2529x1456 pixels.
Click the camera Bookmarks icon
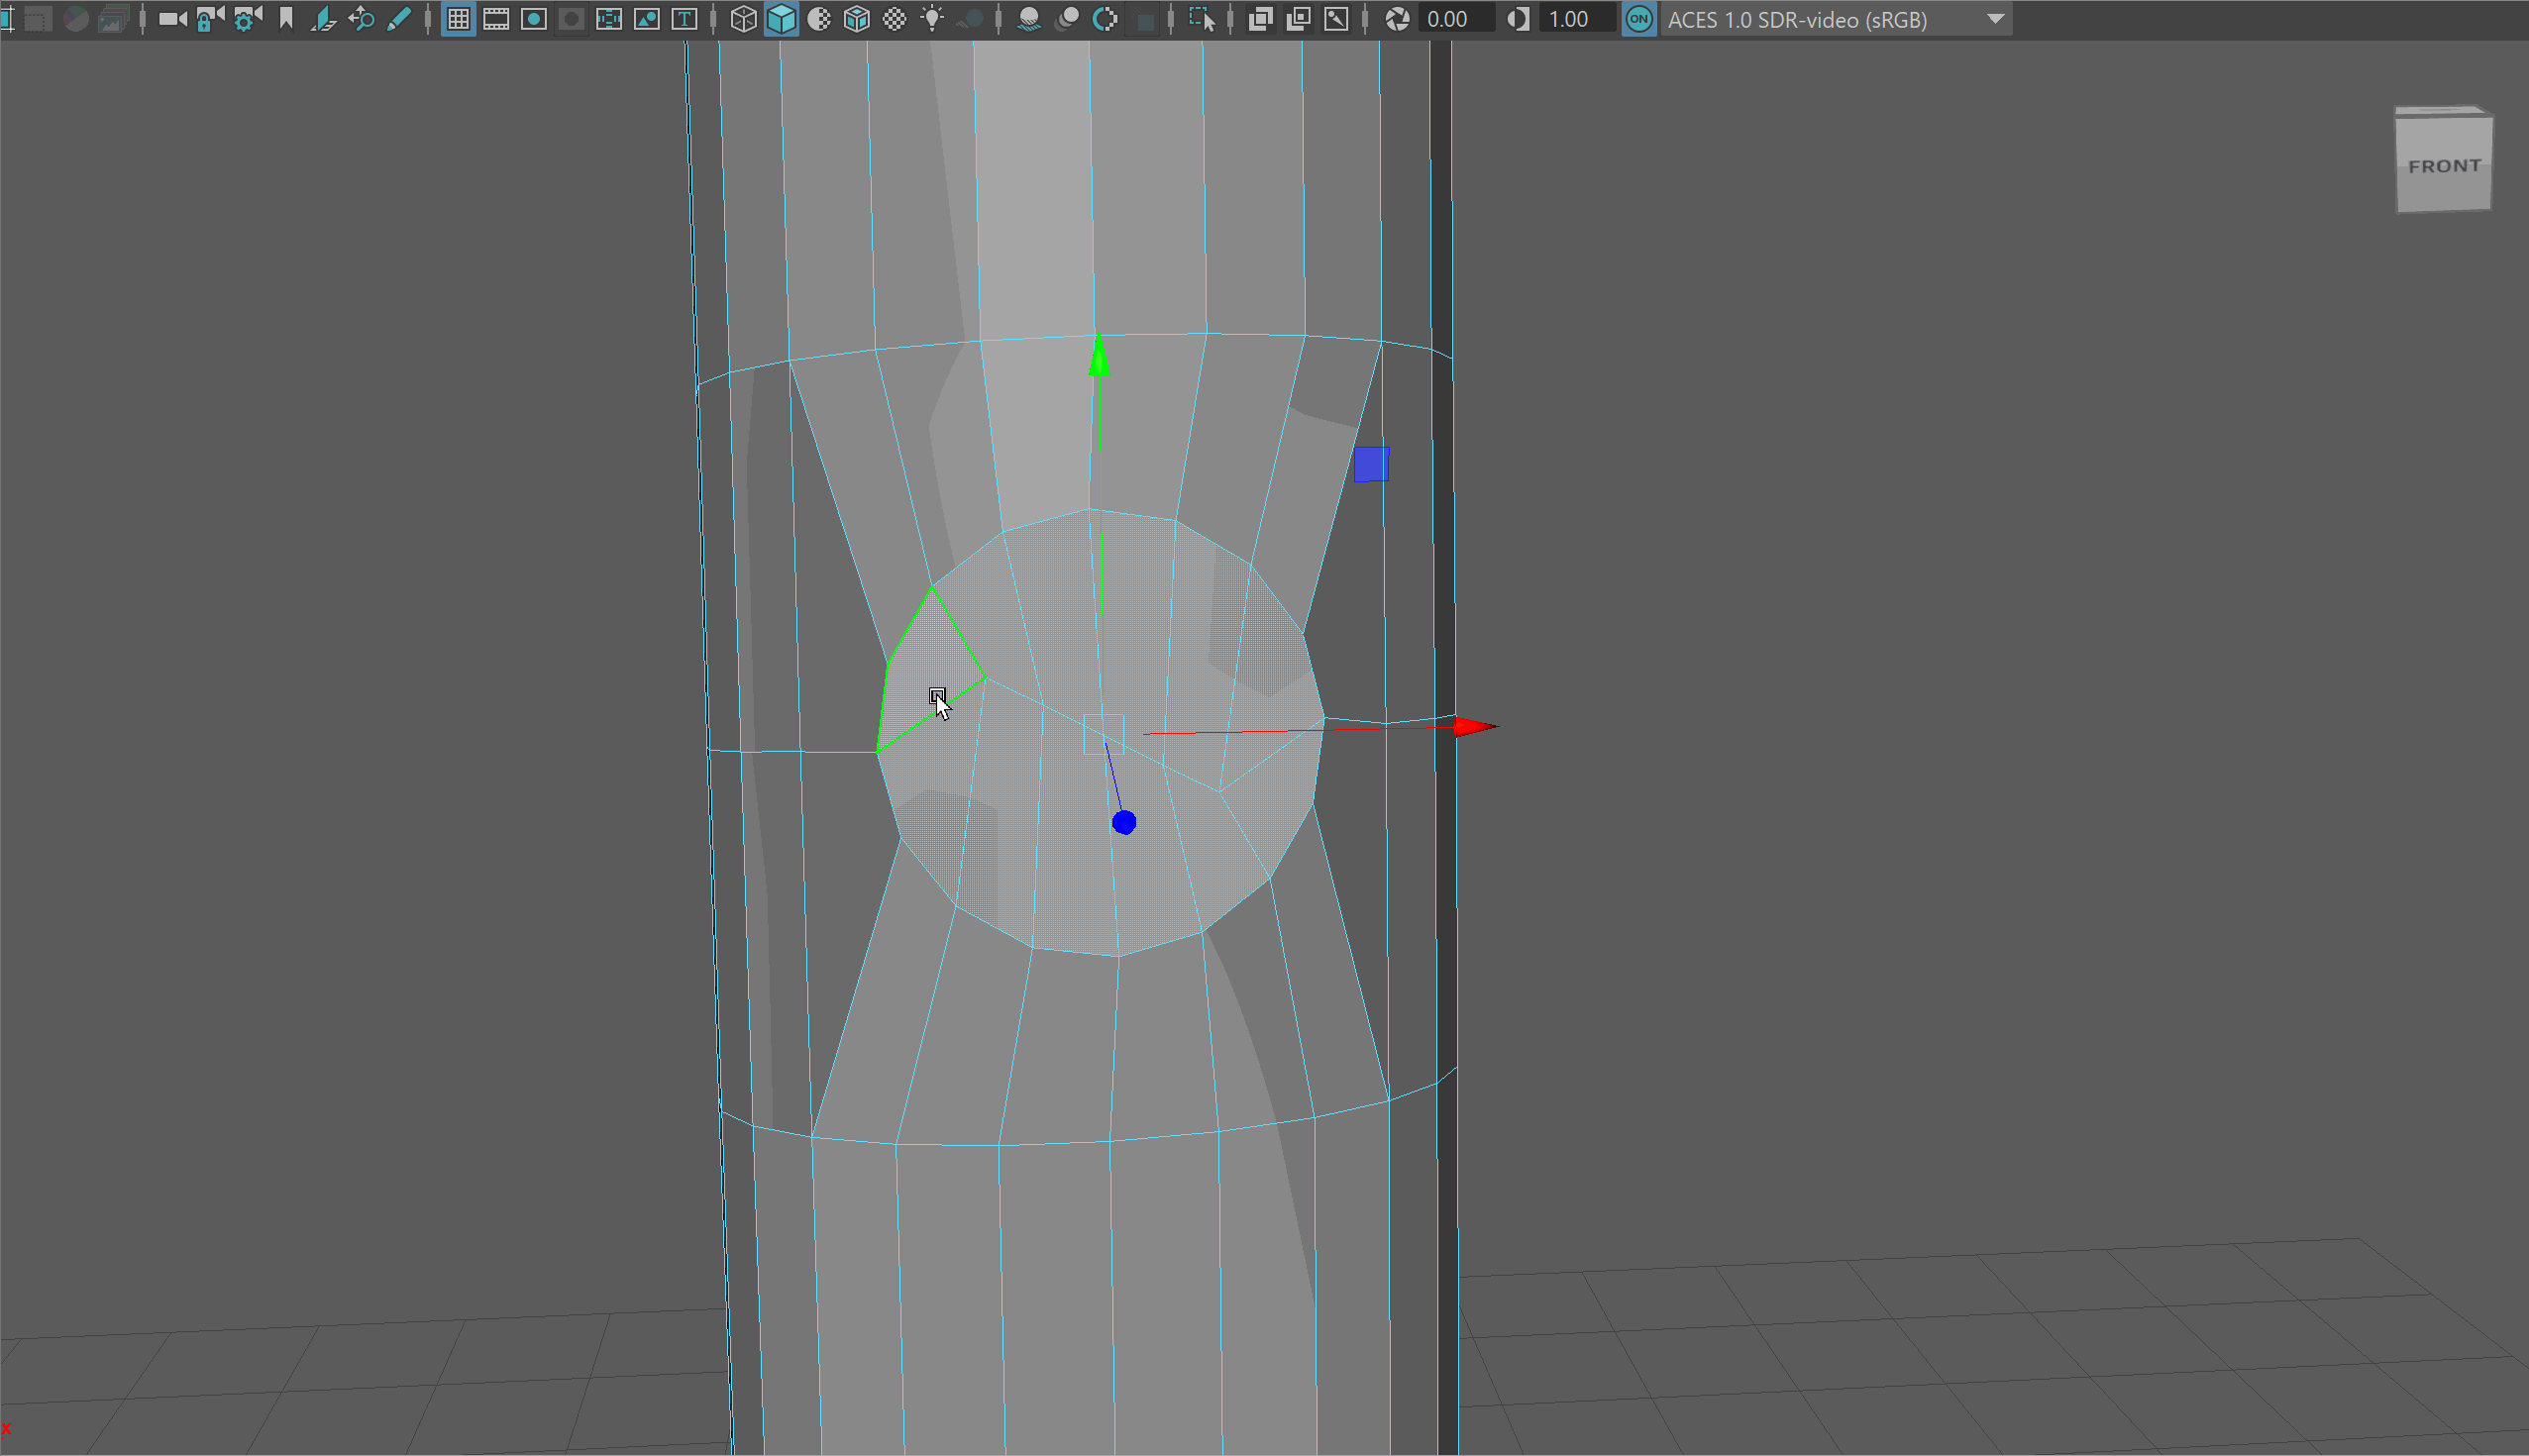point(286,19)
